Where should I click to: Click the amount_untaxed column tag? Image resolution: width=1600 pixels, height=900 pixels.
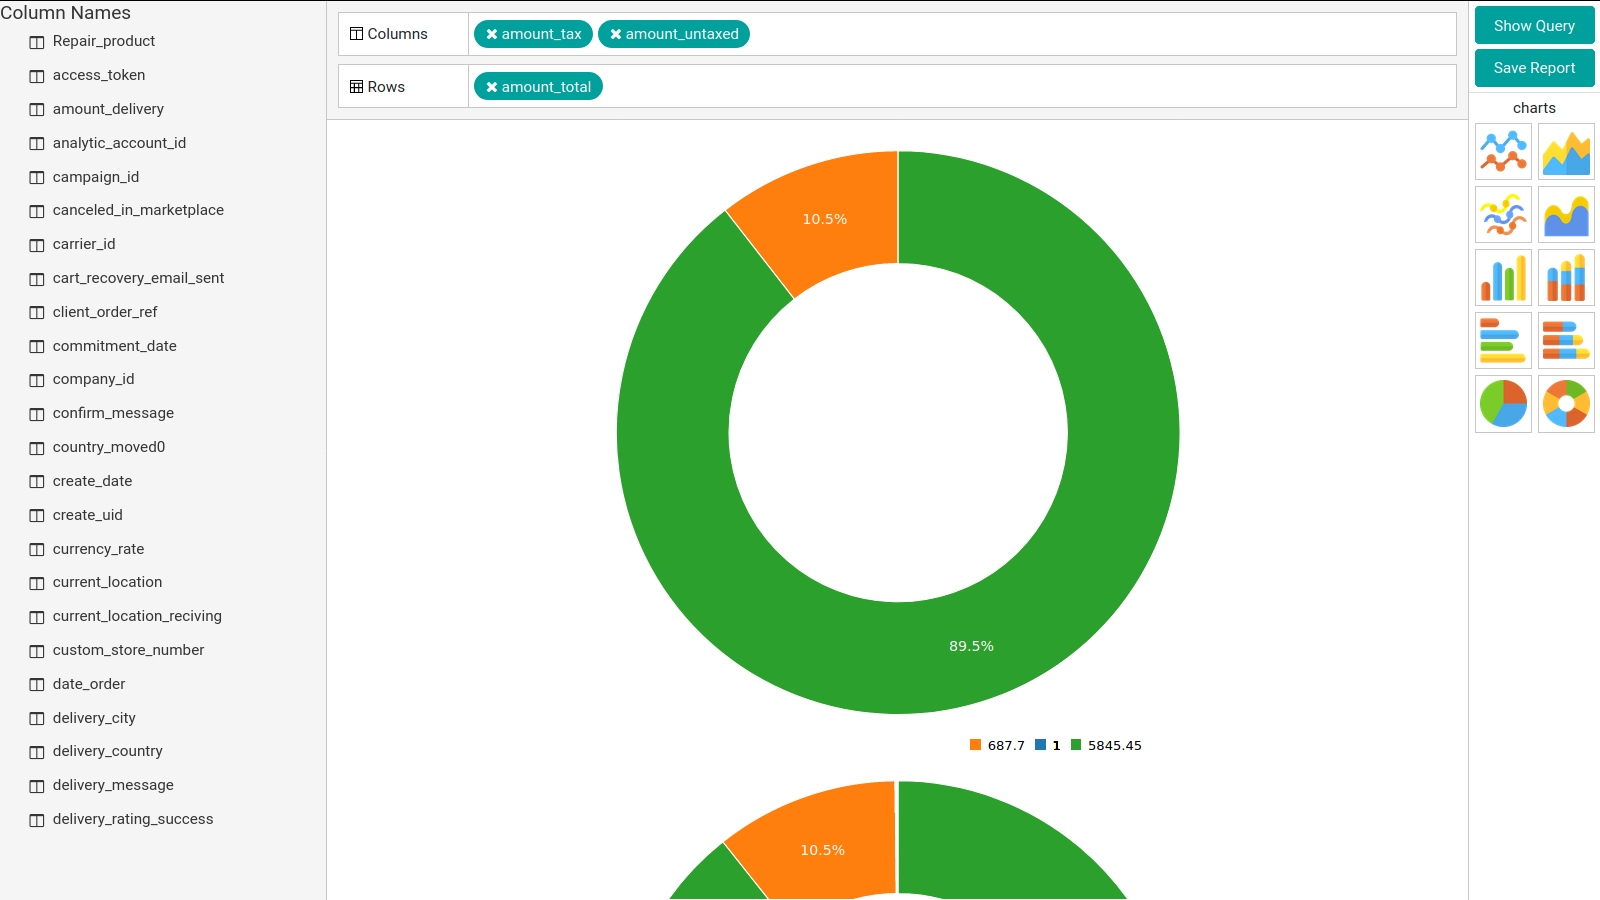pyautogui.click(x=674, y=34)
